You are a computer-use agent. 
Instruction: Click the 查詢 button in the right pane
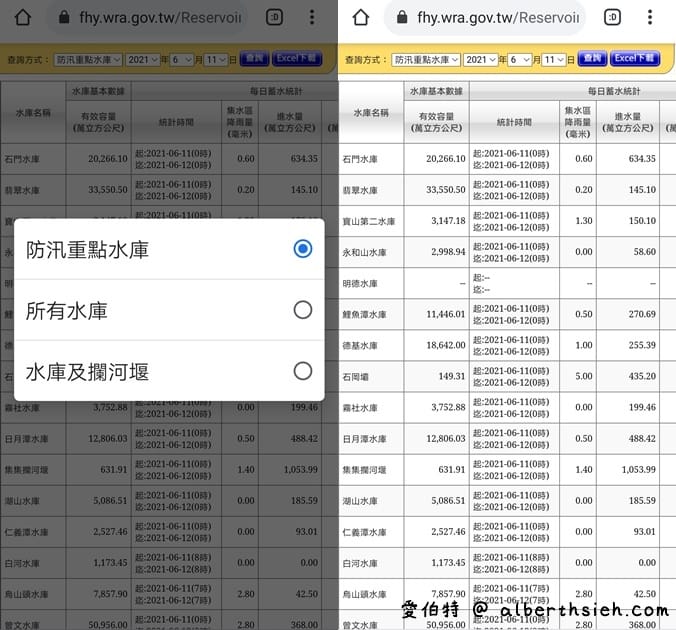[592, 58]
